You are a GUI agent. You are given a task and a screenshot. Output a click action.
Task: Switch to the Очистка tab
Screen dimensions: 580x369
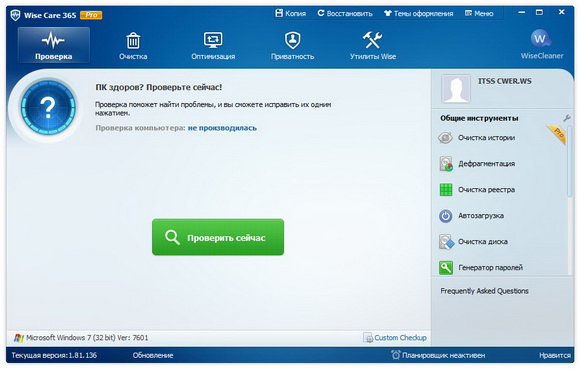(x=133, y=45)
